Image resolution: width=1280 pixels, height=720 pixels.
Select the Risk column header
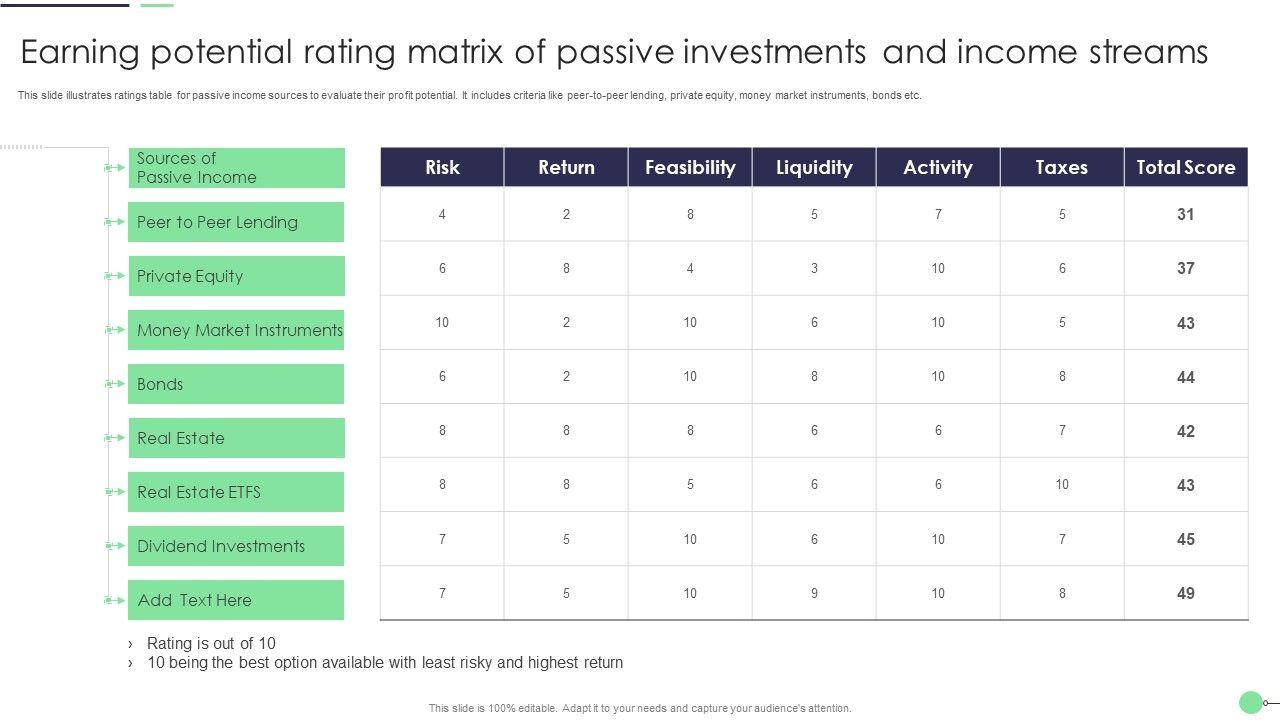(x=442, y=167)
